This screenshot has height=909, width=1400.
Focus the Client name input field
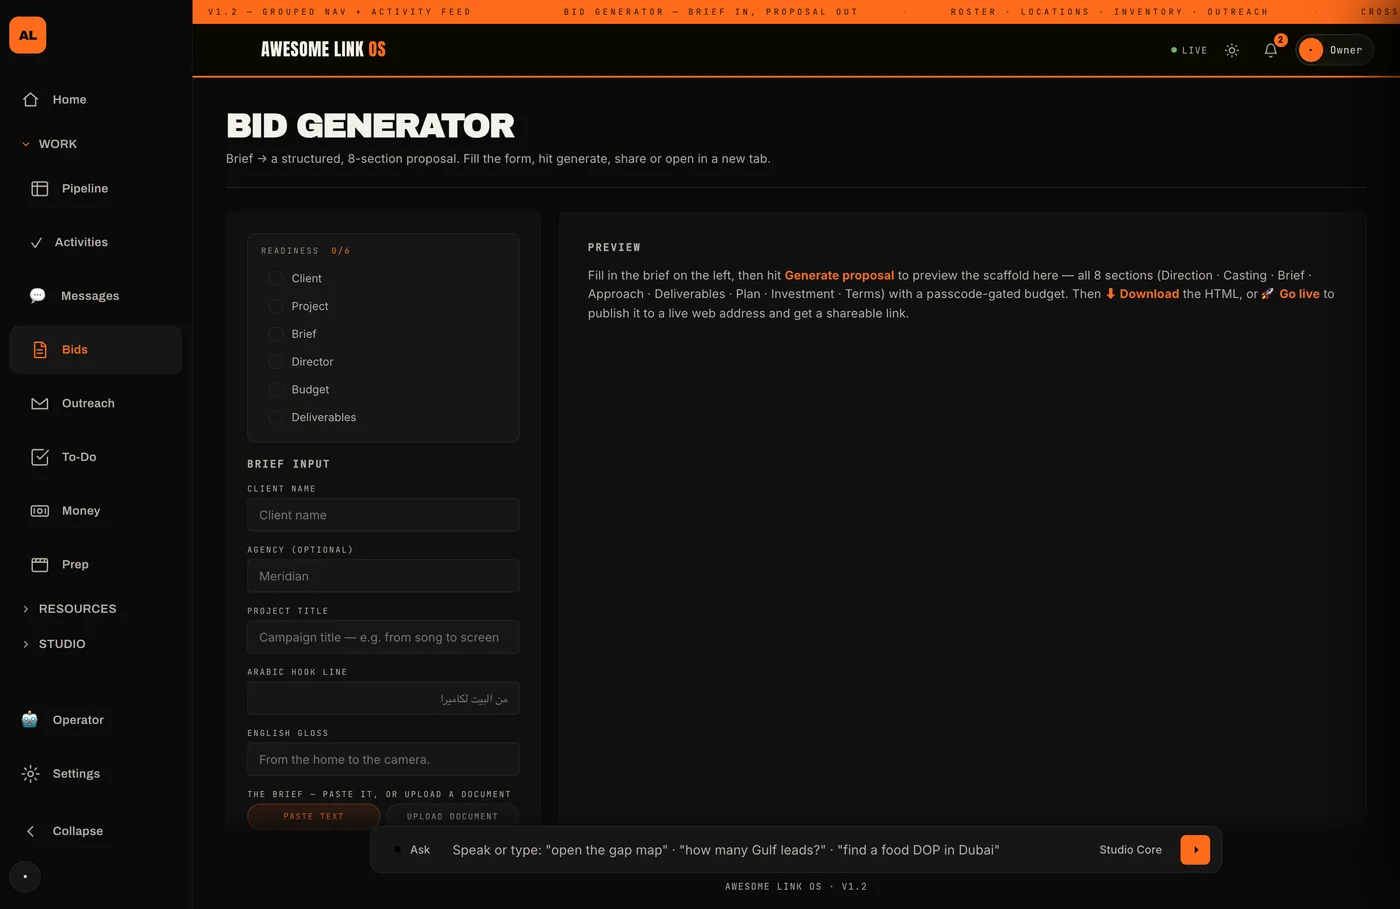(383, 515)
